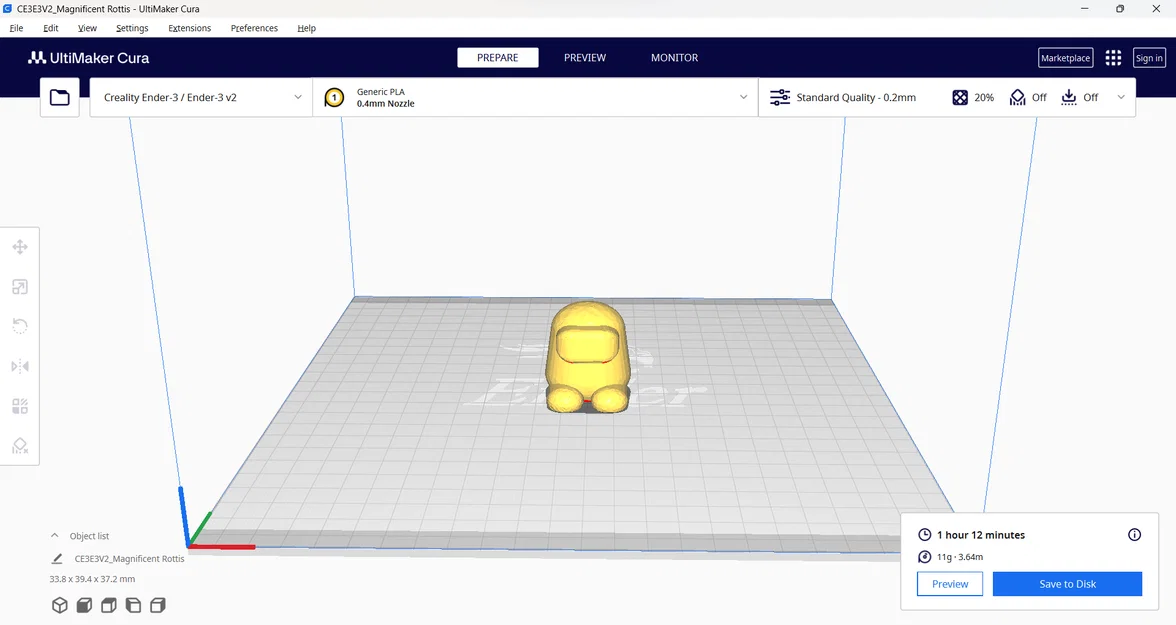This screenshot has height=625, width=1176.
Task: Switch to front view cube icon
Action: coord(84,605)
